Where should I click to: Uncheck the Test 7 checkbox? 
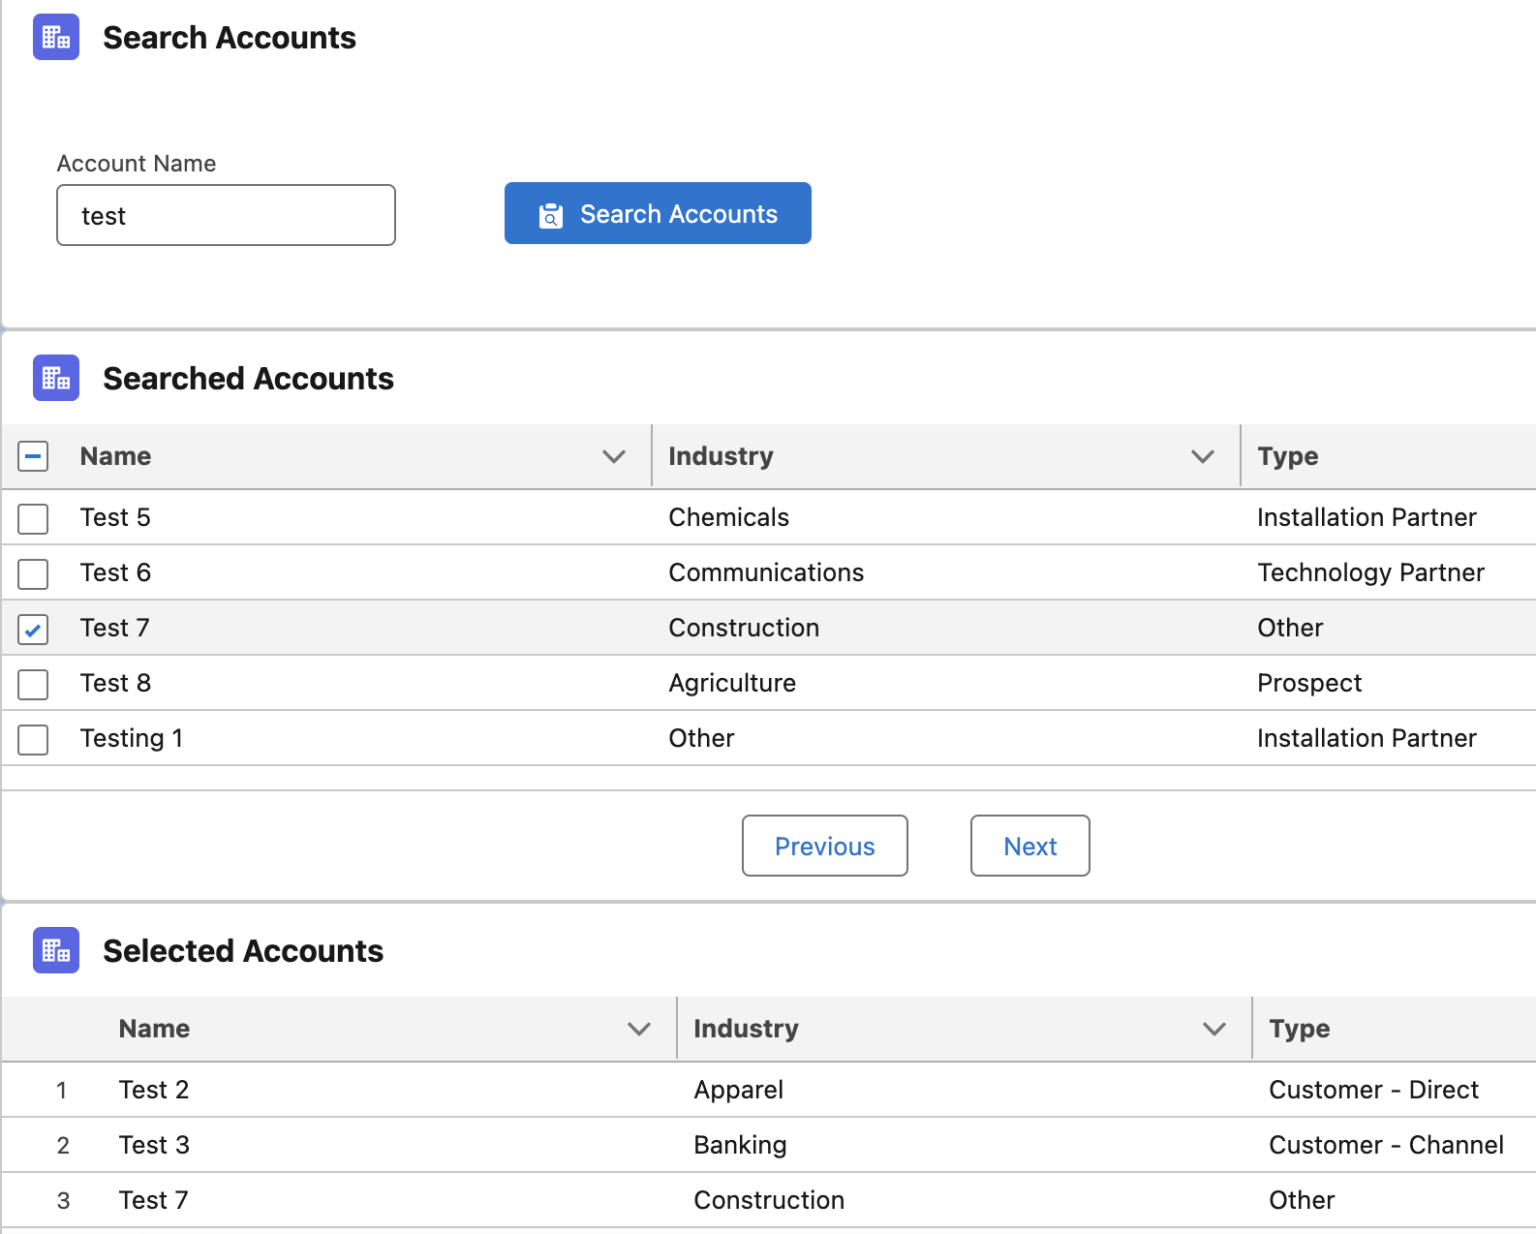point(33,629)
